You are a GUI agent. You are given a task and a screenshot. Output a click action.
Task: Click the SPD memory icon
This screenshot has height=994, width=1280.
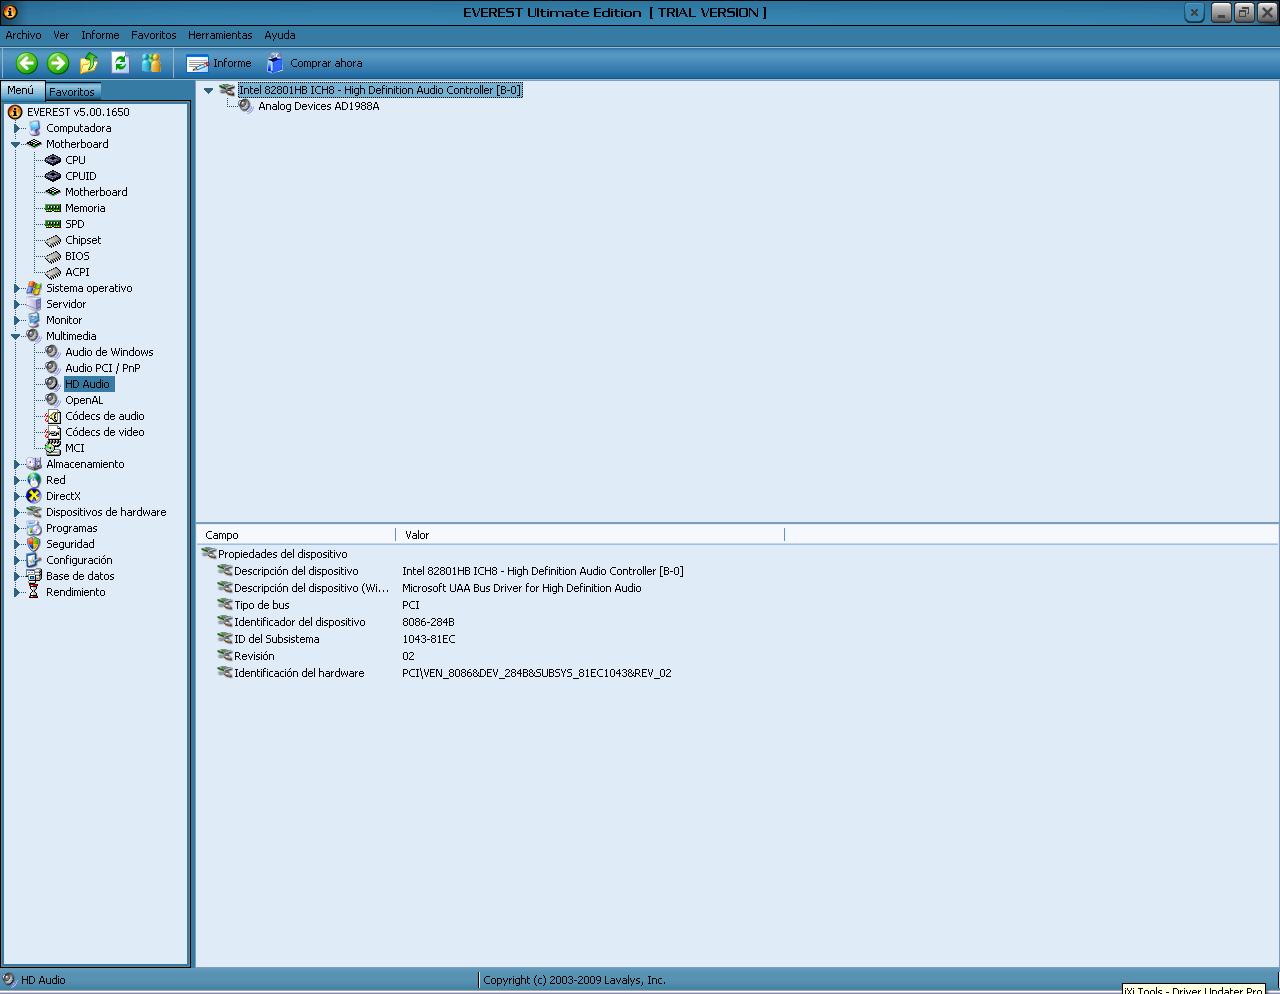[53, 224]
